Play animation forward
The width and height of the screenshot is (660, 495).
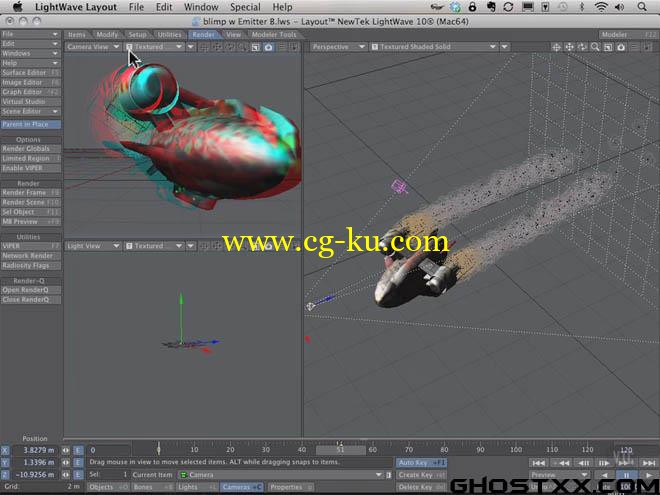[648, 475]
